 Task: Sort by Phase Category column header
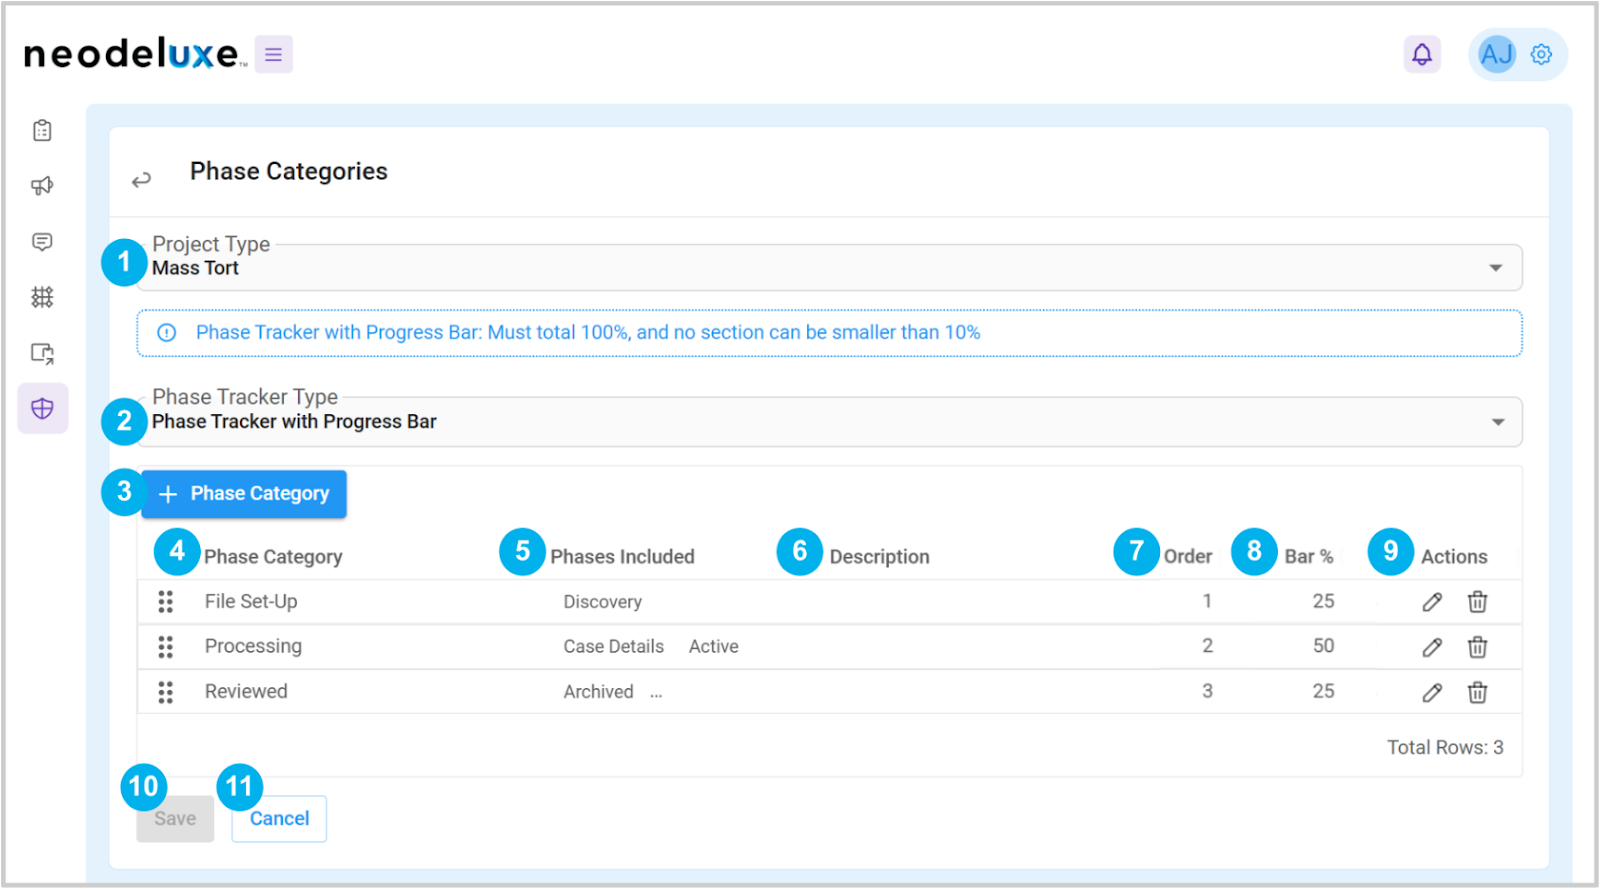(273, 557)
